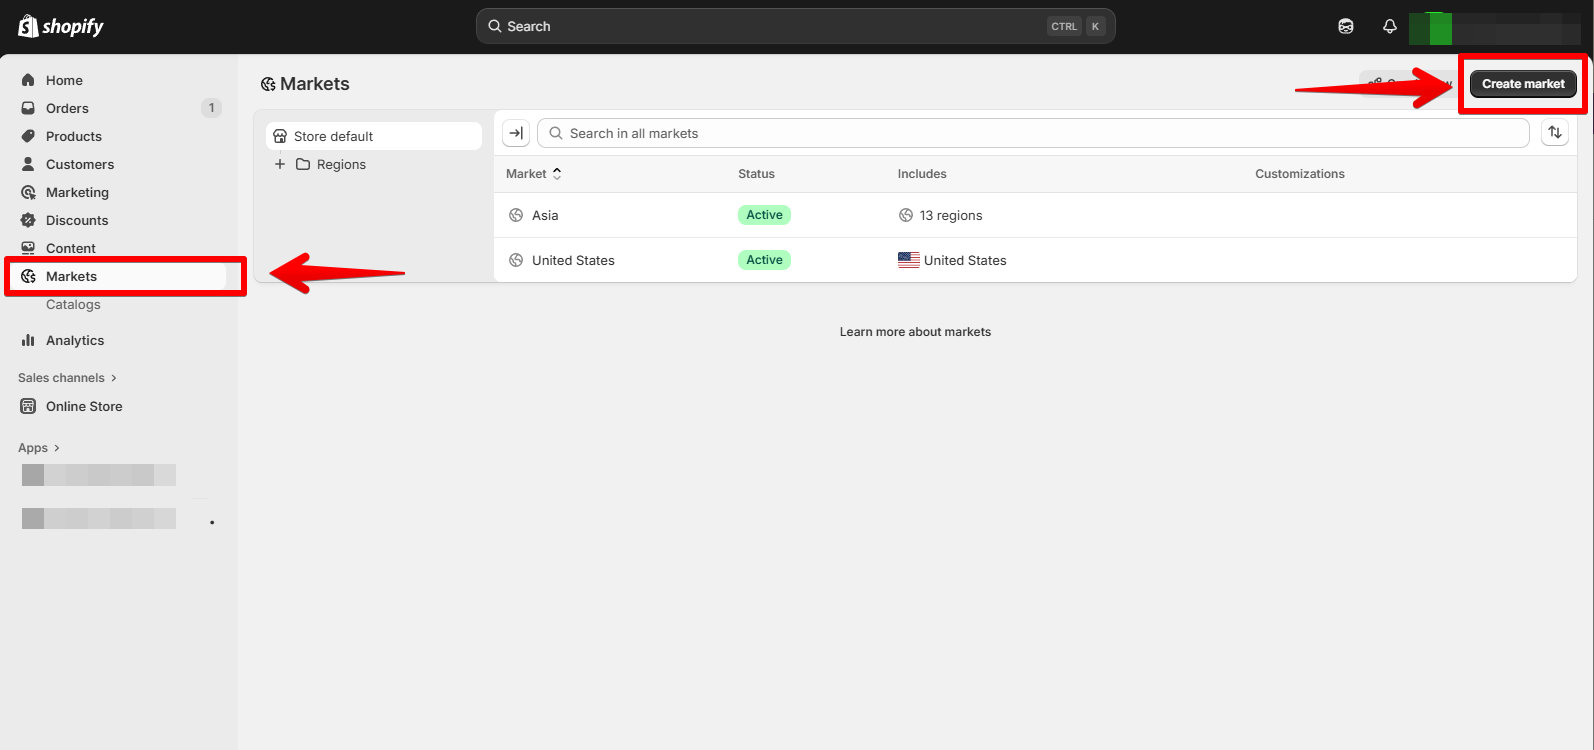Click United States in the Includes column

(965, 260)
